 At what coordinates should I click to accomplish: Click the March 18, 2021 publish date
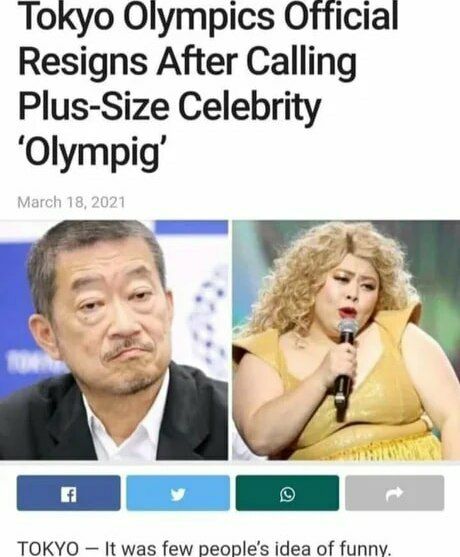[71, 202]
